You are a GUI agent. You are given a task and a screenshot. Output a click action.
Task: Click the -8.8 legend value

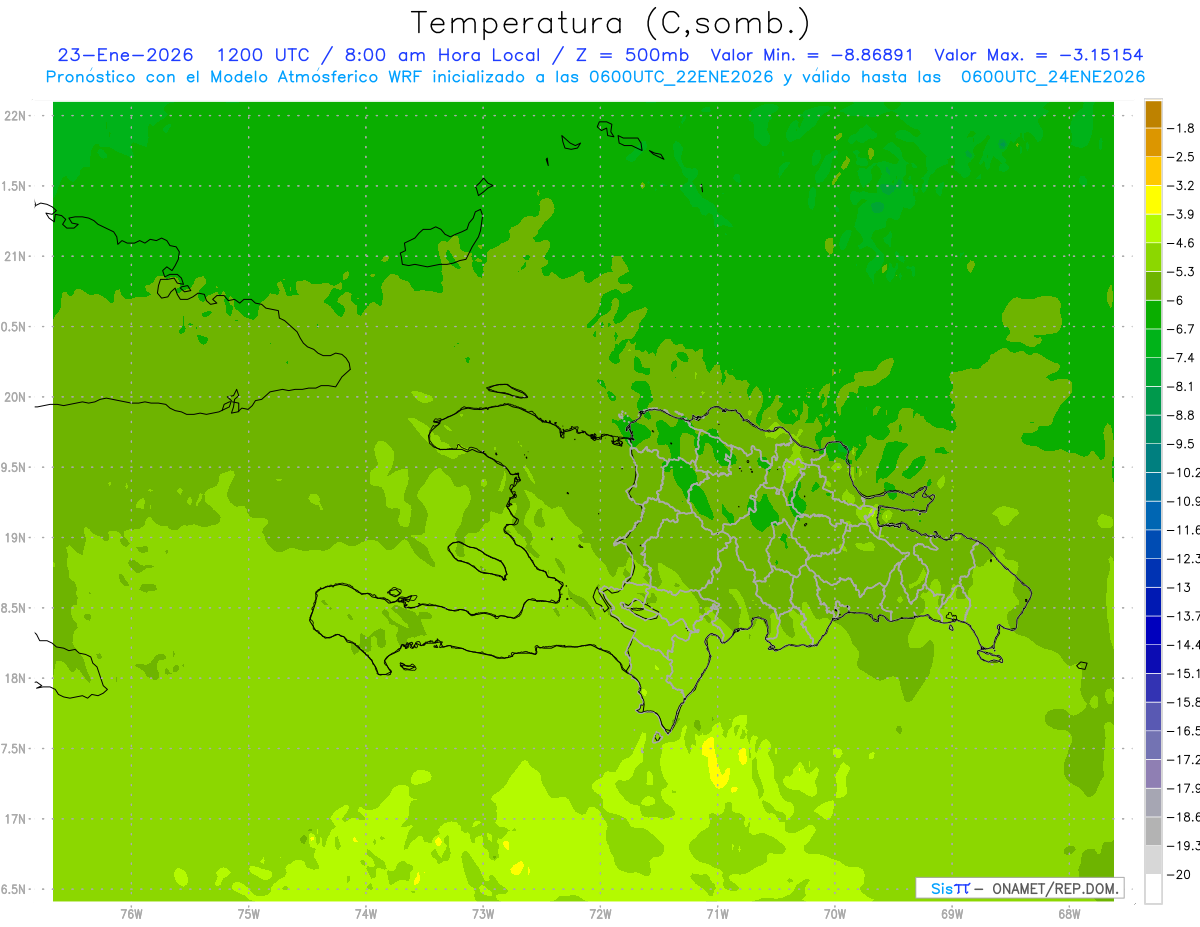(x=1182, y=415)
